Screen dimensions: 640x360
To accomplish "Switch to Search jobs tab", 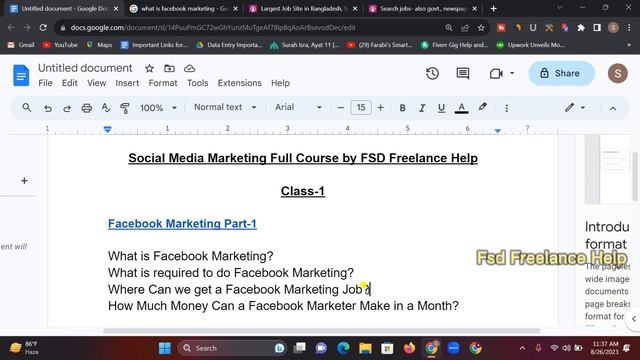I will tap(422, 9).
